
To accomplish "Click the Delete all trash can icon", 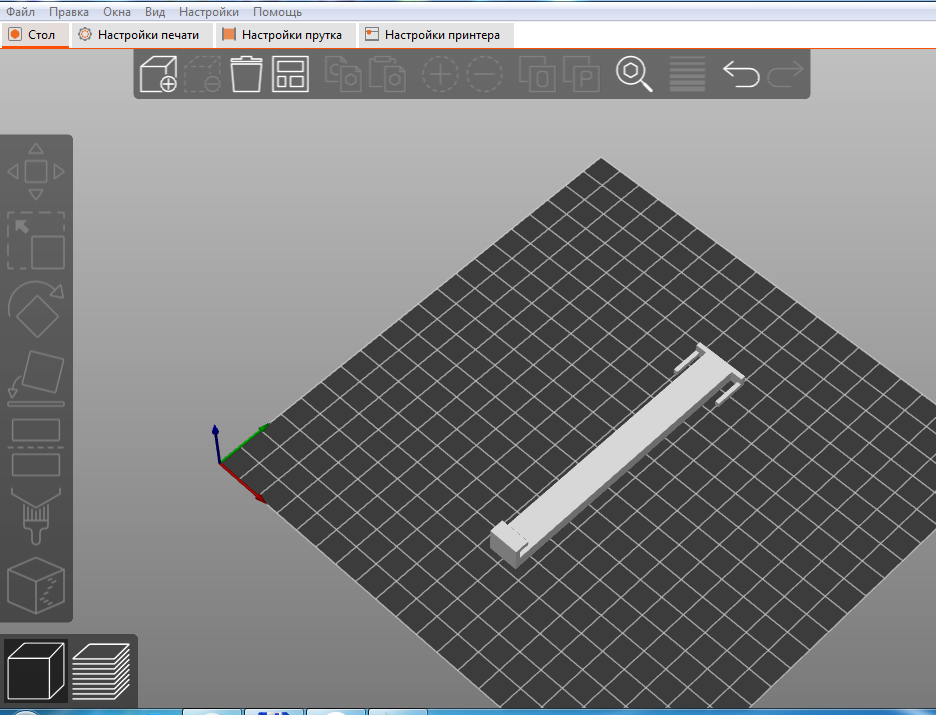I will click(x=246, y=75).
